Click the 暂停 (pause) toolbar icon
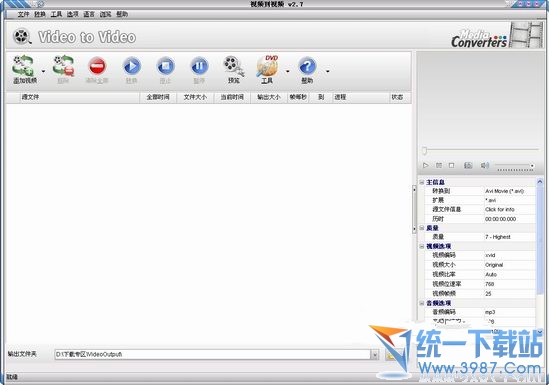Image resolution: width=549 pixels, height=385 pixels. 199,66
